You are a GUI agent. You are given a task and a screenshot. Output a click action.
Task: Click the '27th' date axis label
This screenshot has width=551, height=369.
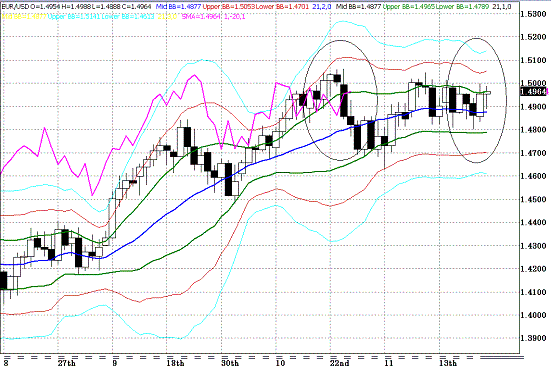(66, 363)
